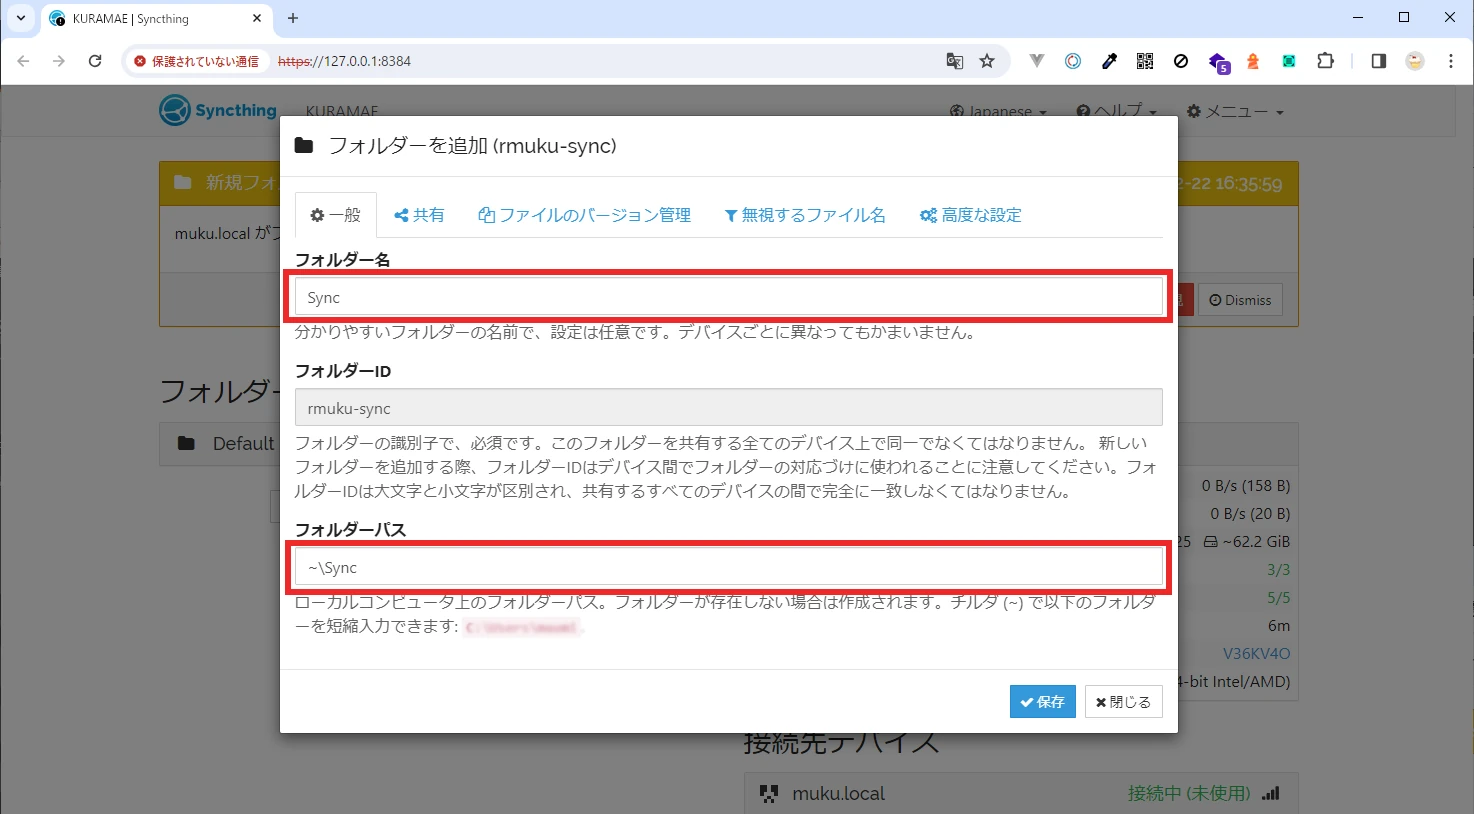Focus the address bar showing 127.0.0.1:8384

[x=600, y=61]
